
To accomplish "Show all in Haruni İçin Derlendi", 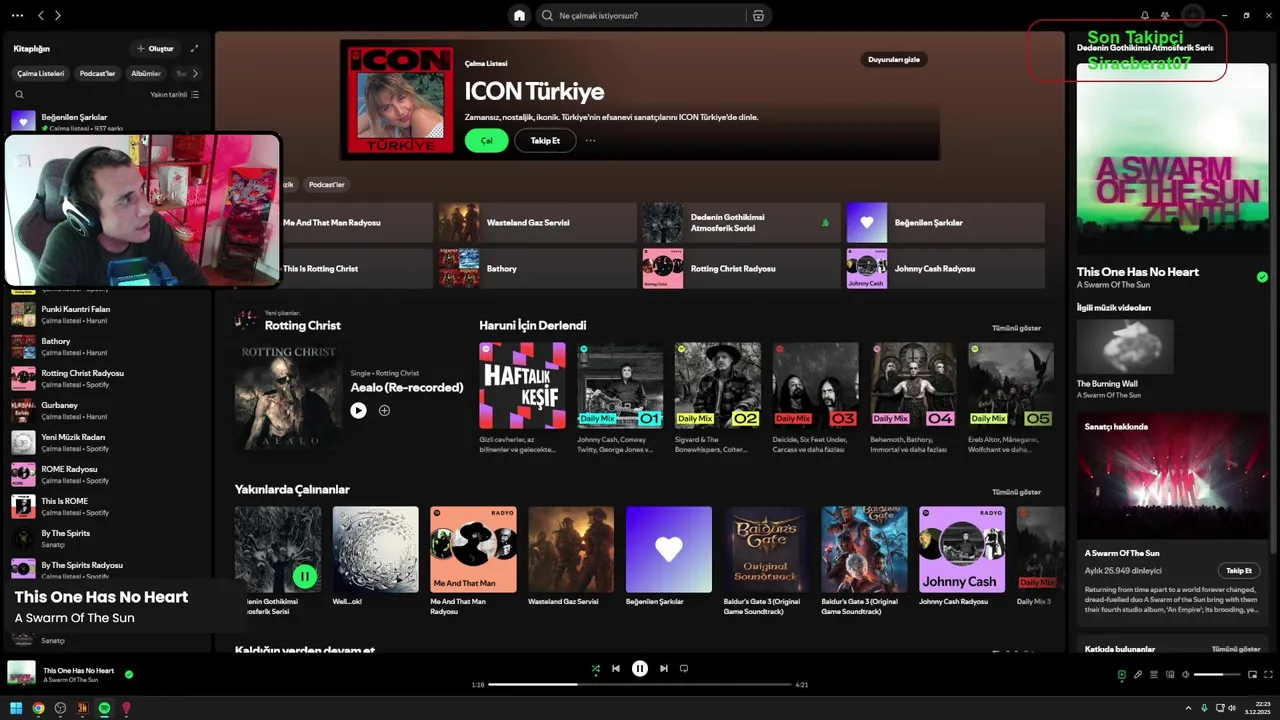I will (x=1016, y=328).
